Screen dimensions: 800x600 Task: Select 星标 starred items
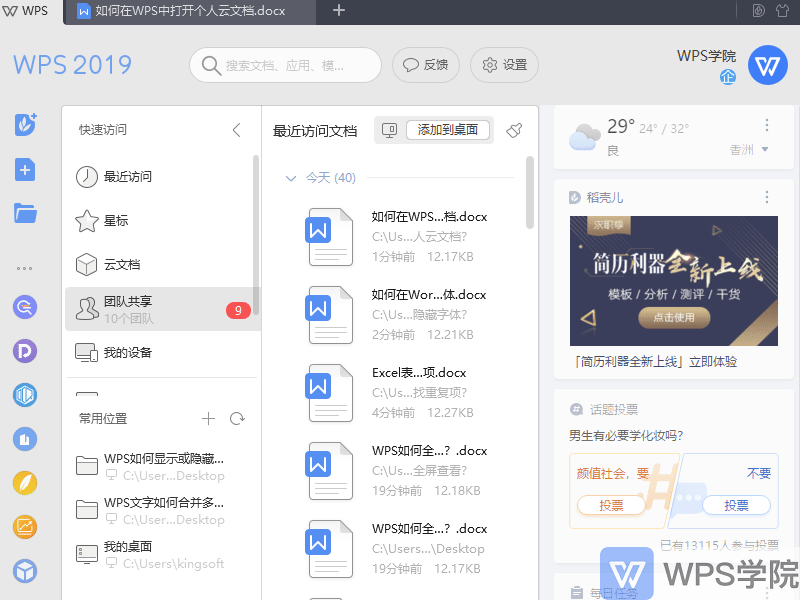click(x=158, y=221)
